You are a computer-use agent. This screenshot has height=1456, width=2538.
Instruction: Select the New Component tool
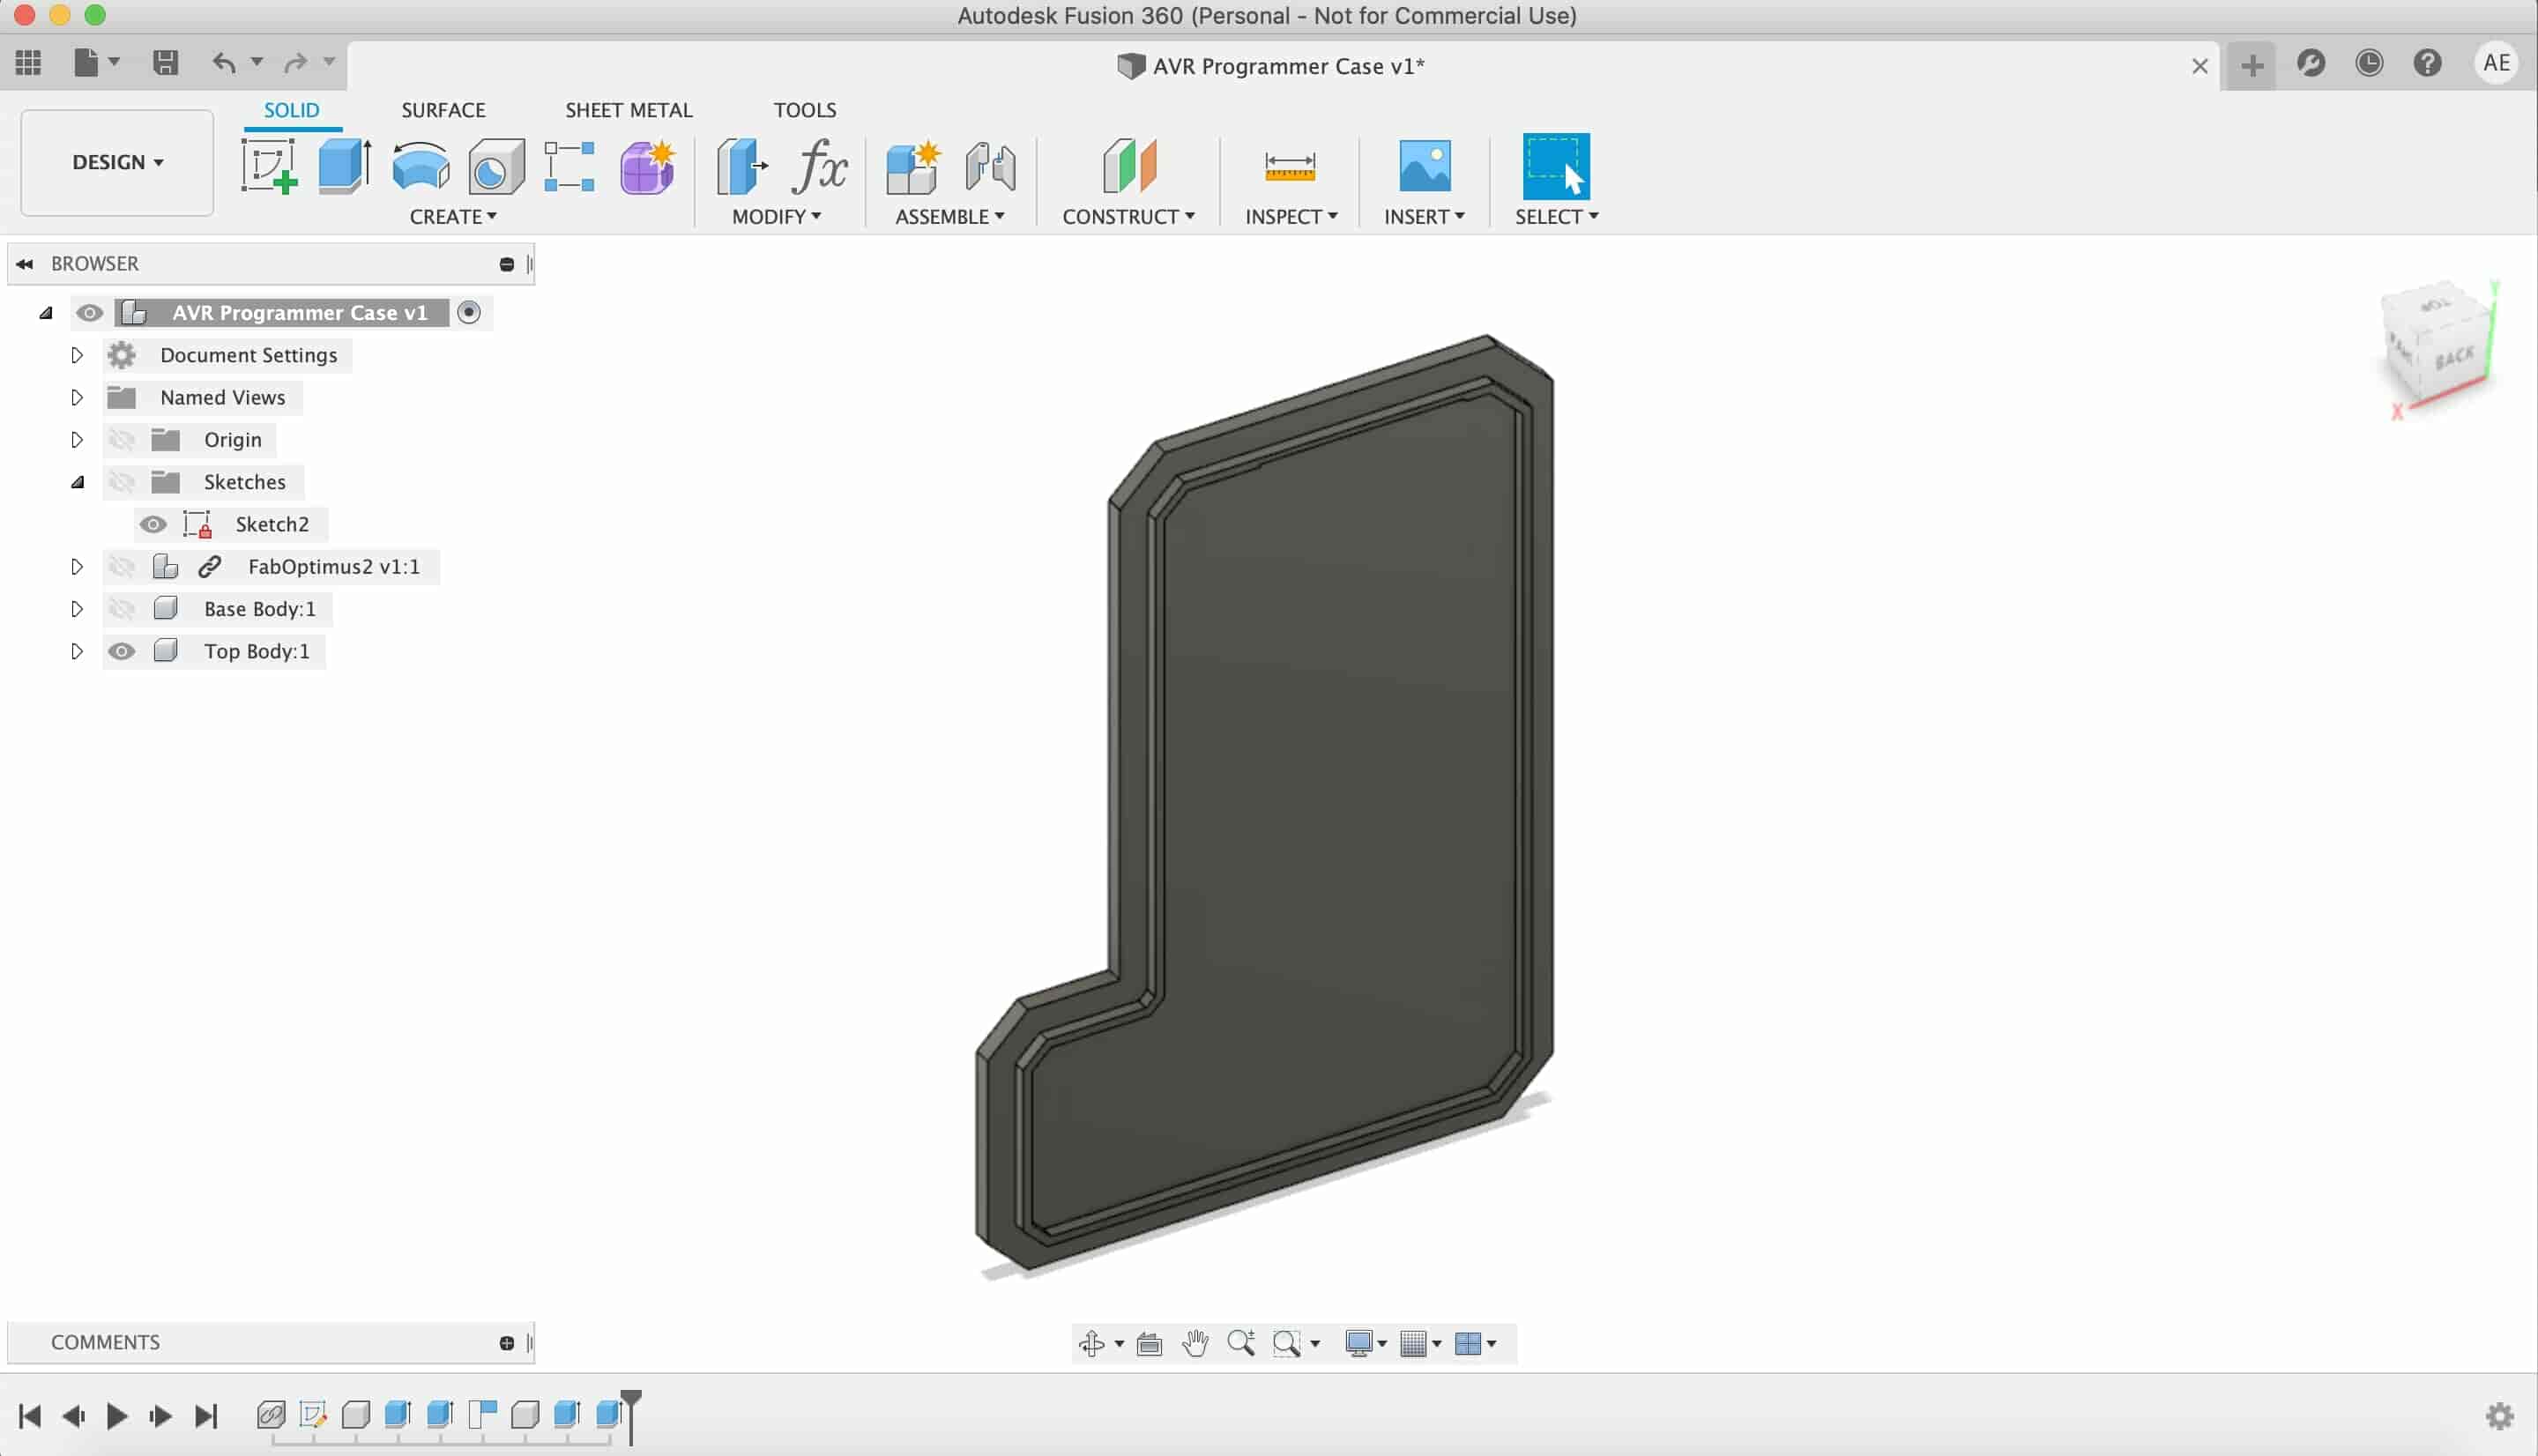pos(913,166)
